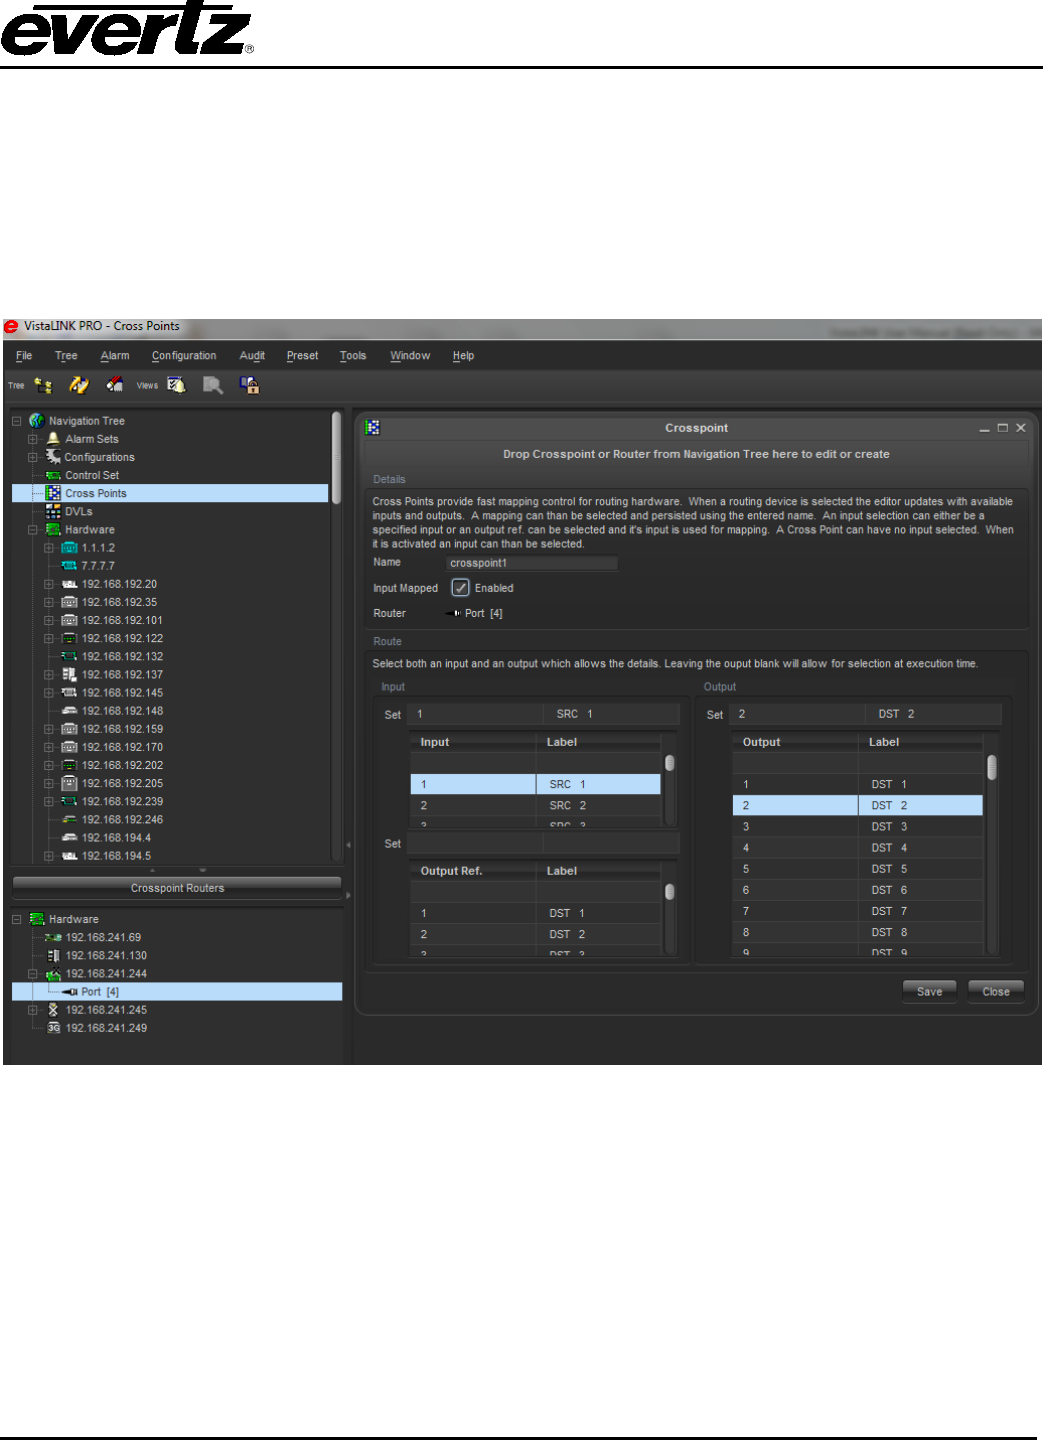The width and height of the screenshot is (1043, 1440).
Task: Select the 192.168.192.148 tree item
Action: 122,711
